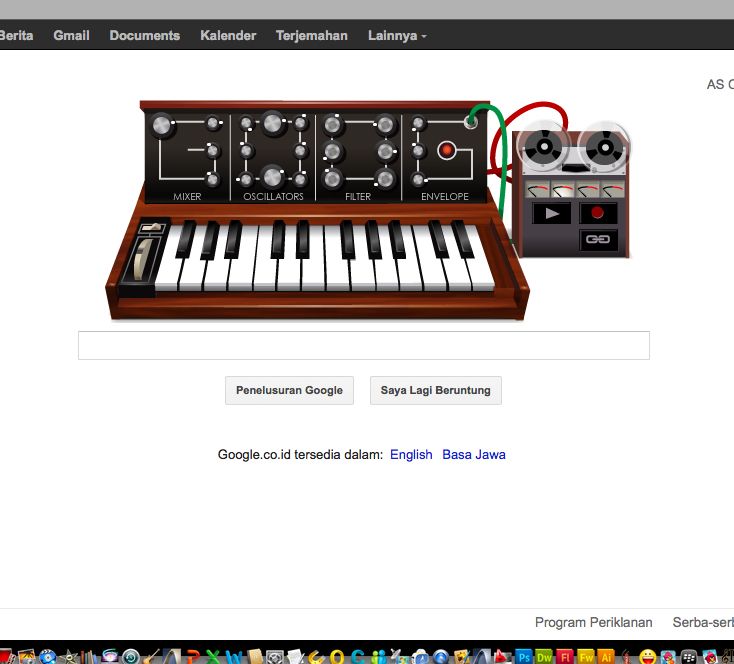Click the large knob in the Mixer section

[x=162, y=125]
